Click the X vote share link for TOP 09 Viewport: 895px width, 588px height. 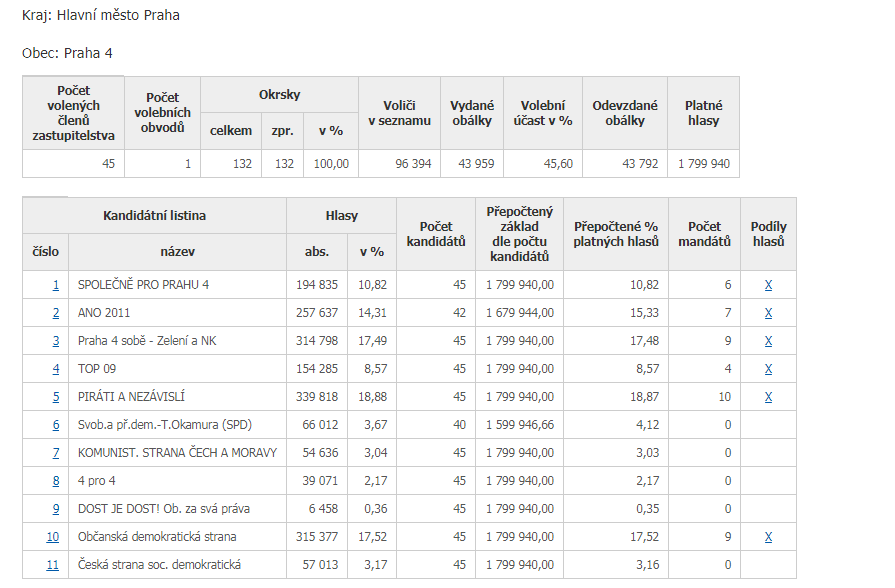click(x=768, y=369)
